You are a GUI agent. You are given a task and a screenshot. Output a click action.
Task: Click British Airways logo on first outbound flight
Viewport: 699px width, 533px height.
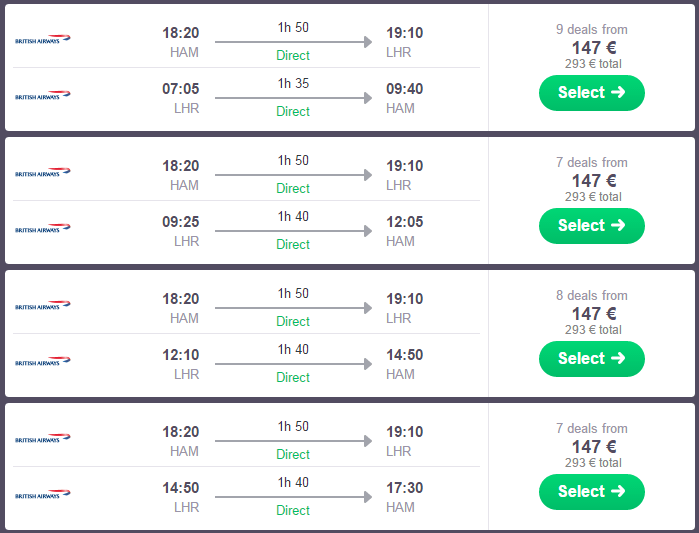tap(43, 40)
